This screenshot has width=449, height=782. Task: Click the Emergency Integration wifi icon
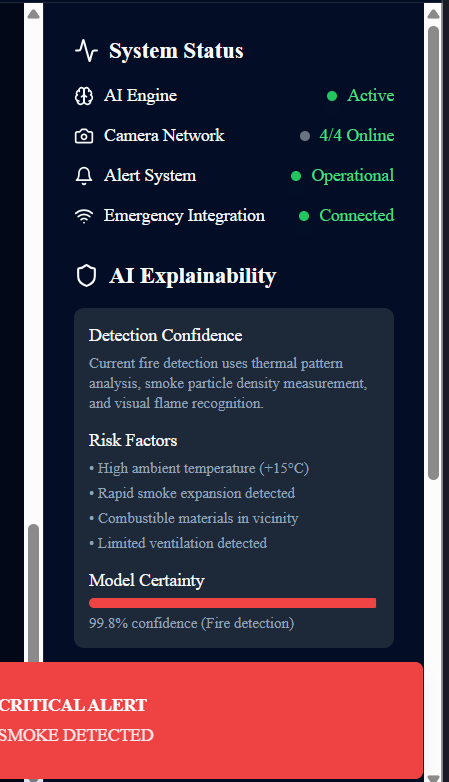(x=84, y=216)
